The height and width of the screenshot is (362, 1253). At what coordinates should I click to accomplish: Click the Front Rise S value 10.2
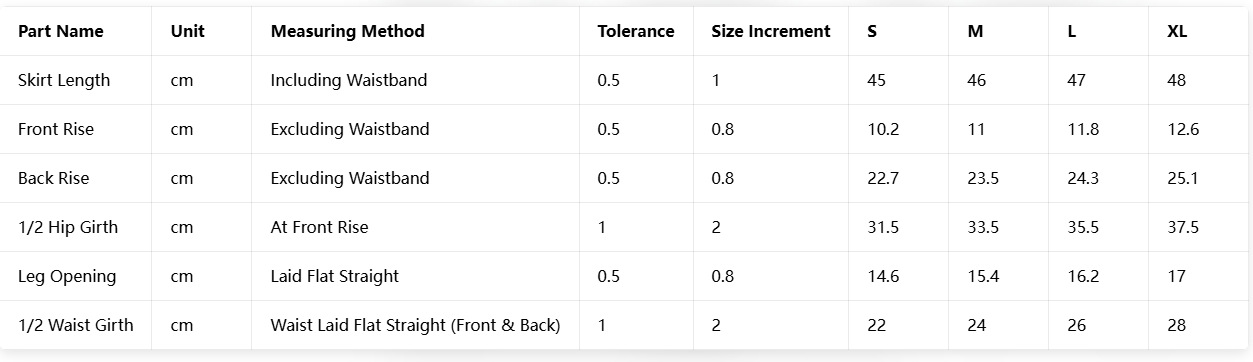[883, 129]
